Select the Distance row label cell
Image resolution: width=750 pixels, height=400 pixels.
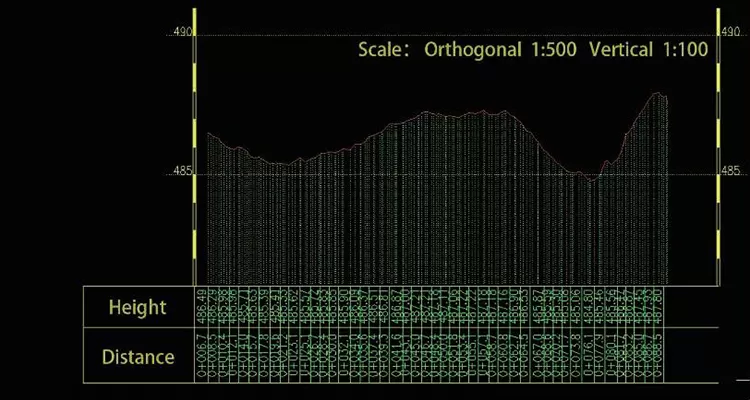click(137, 356)
